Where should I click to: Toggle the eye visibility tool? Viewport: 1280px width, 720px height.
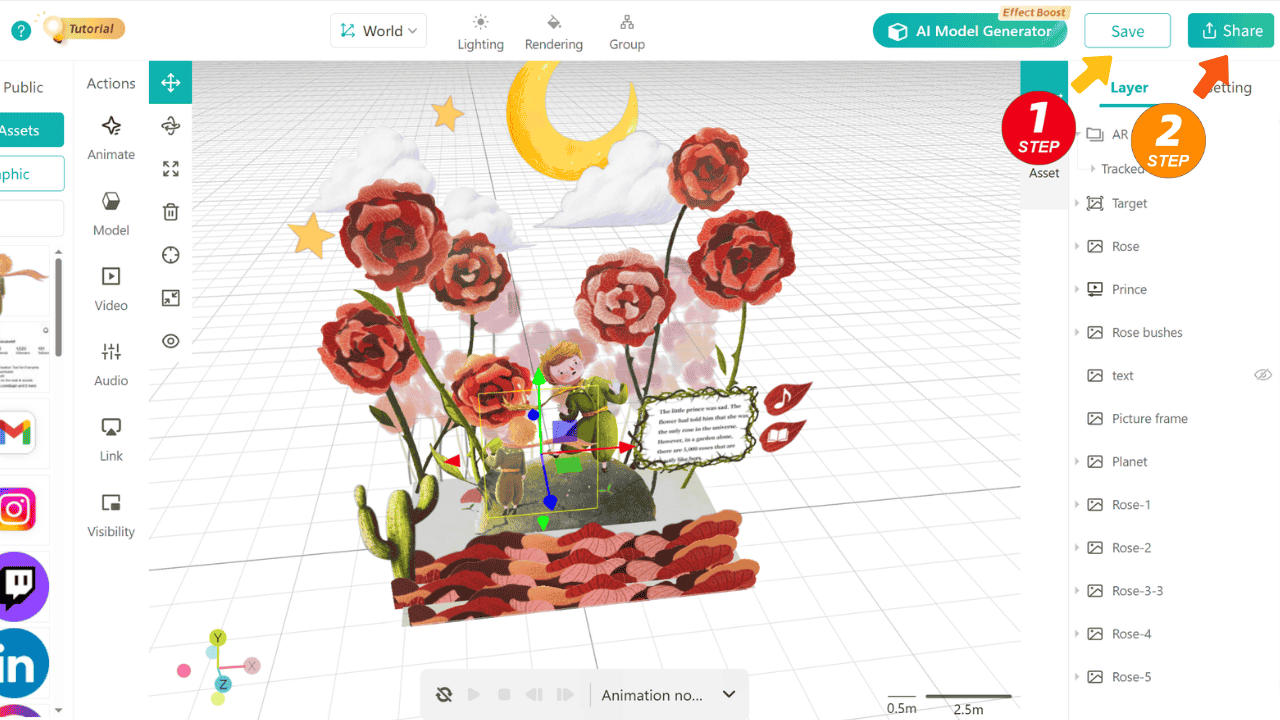[x=170, y=341]
